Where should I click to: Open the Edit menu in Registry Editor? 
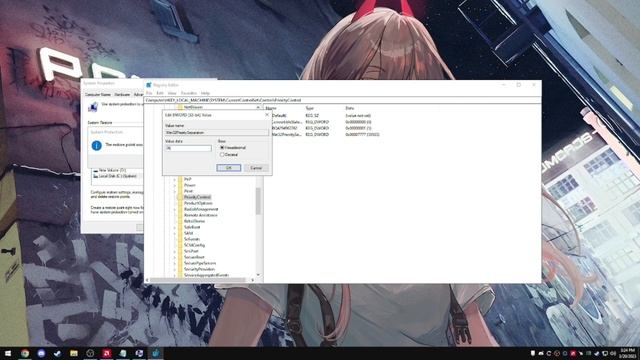[x=160, y=93]
